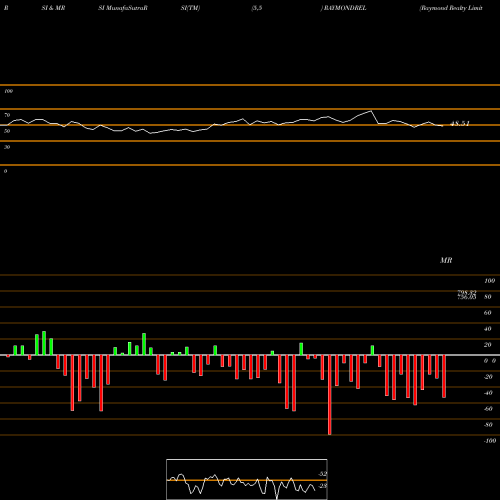The height and width of the screenshot is (500, 500).
Task: Click the '50' label on RSI axis
Action: coord(7,131)
